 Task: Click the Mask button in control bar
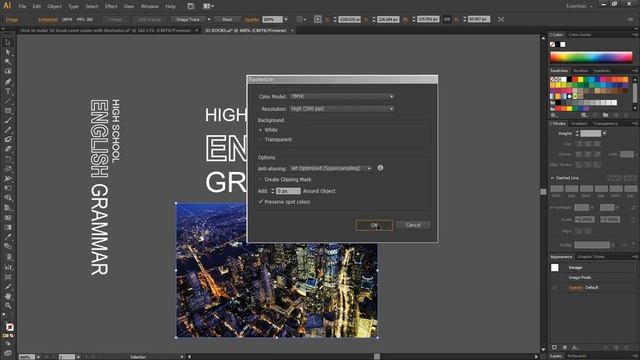pyautogui.click(x=227, y=19)
